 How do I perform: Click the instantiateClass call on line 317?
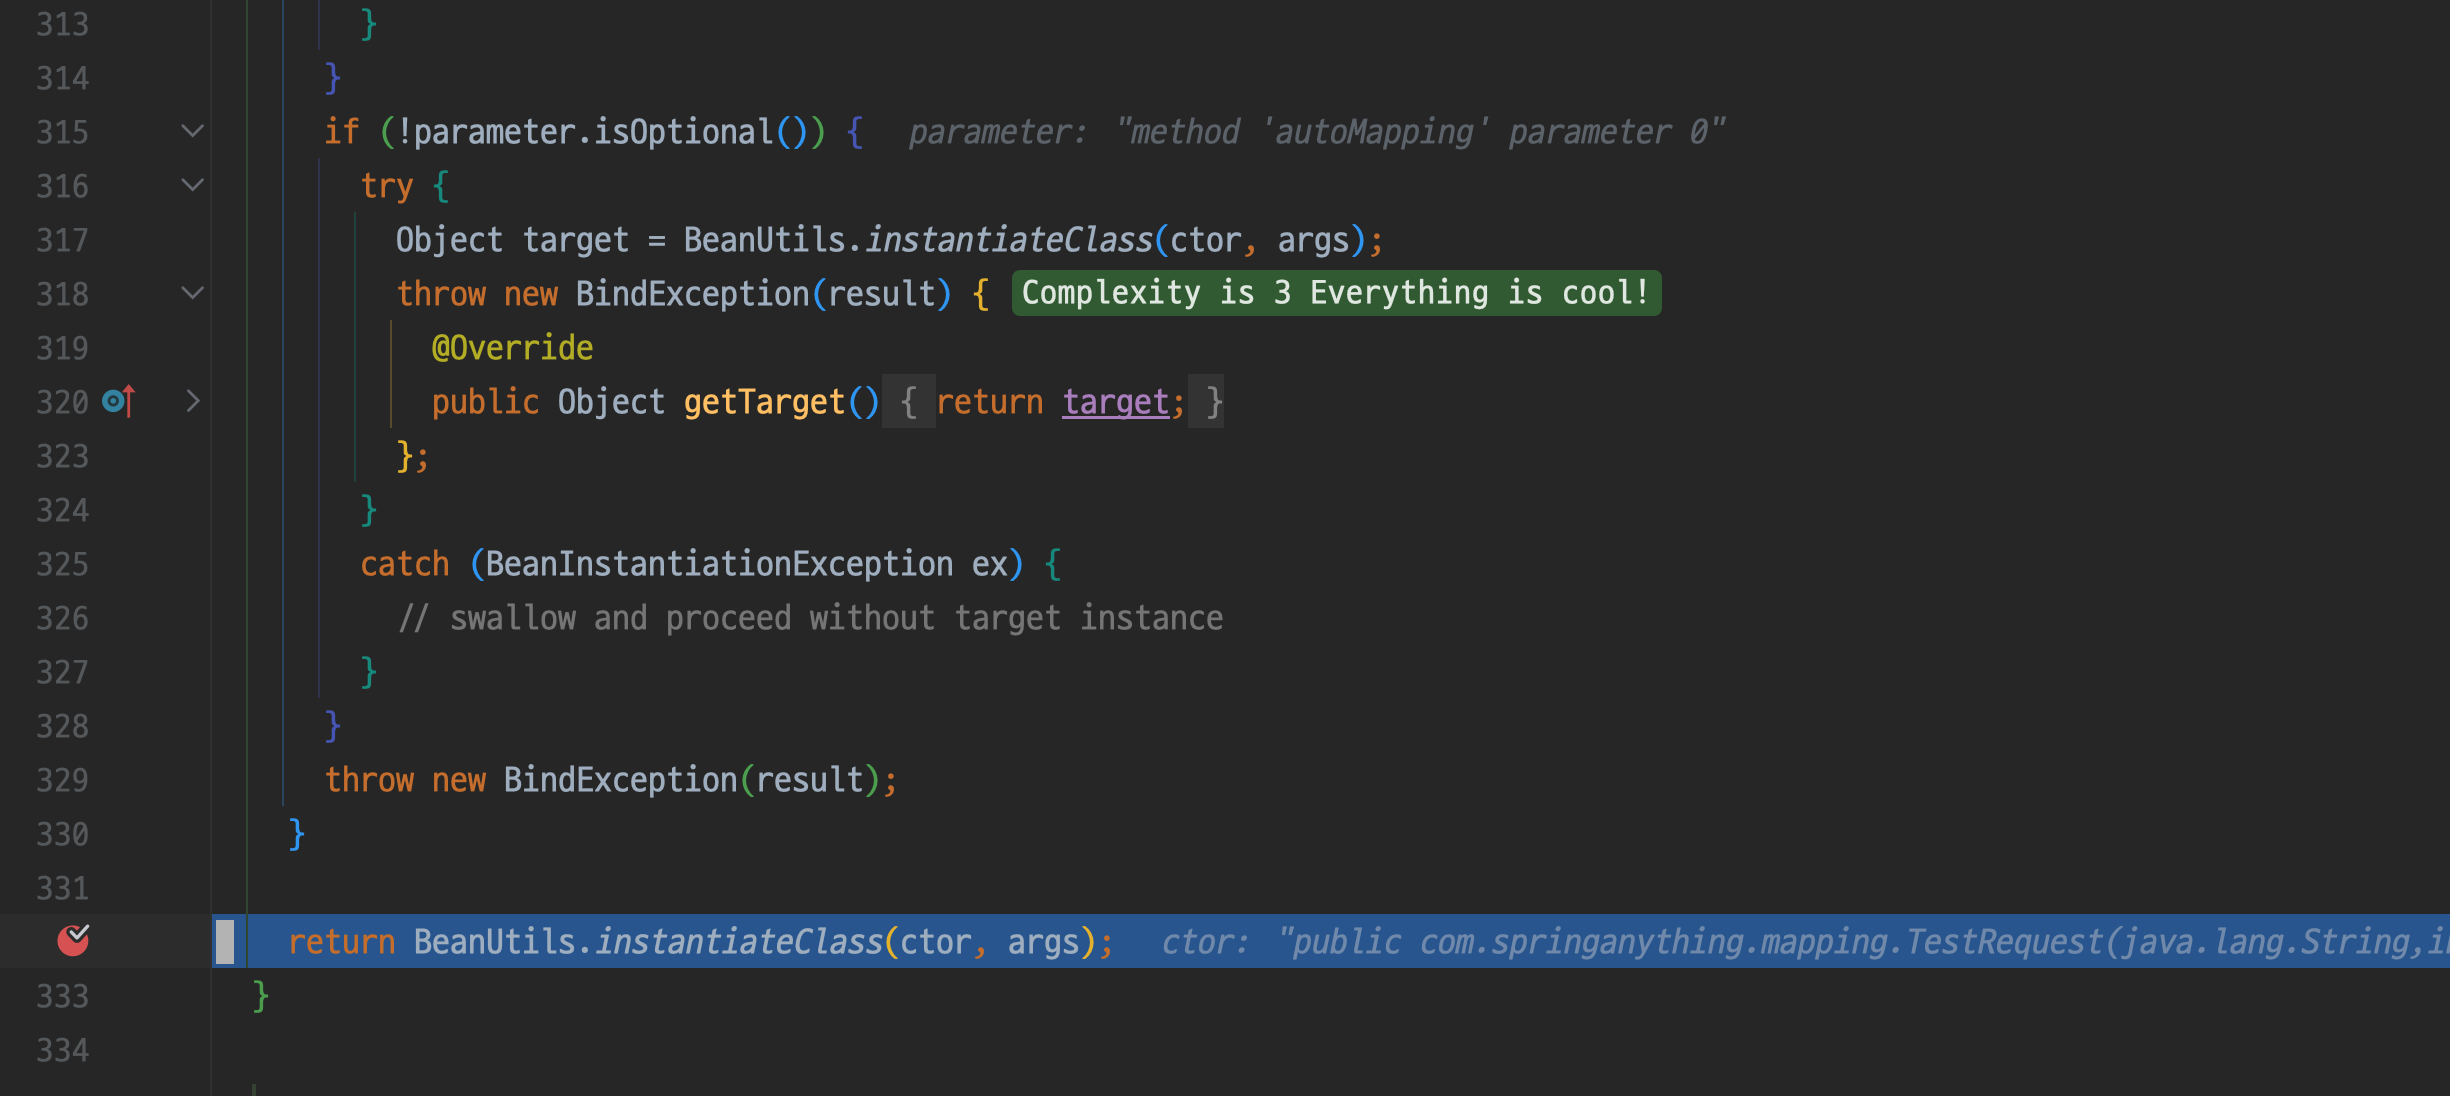[1009, 240]
